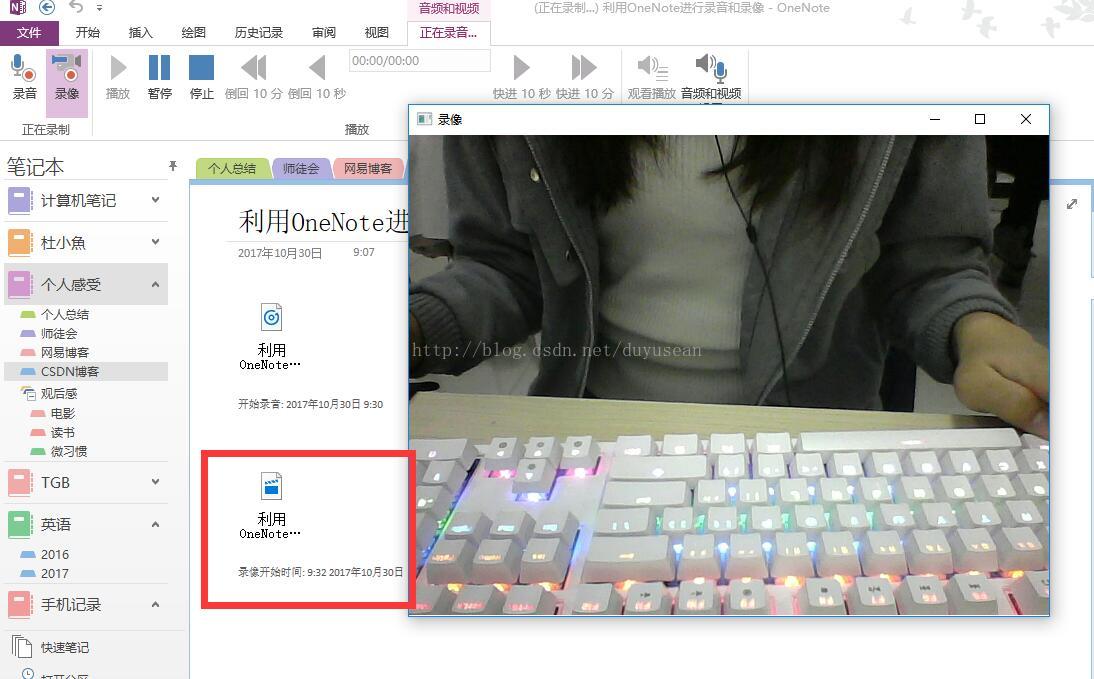Screen dimensions: 1094x679
Task: Select 电影 section in sidebar
Action: point(62,414)
